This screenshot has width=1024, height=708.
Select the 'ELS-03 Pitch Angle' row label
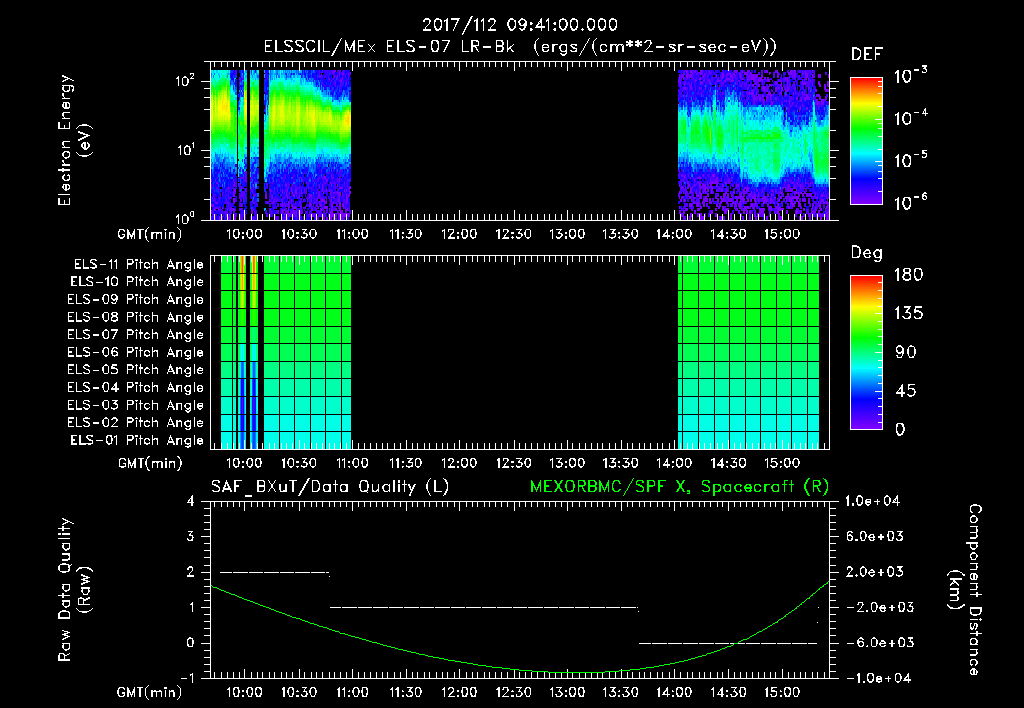click(x=136, y=405)
